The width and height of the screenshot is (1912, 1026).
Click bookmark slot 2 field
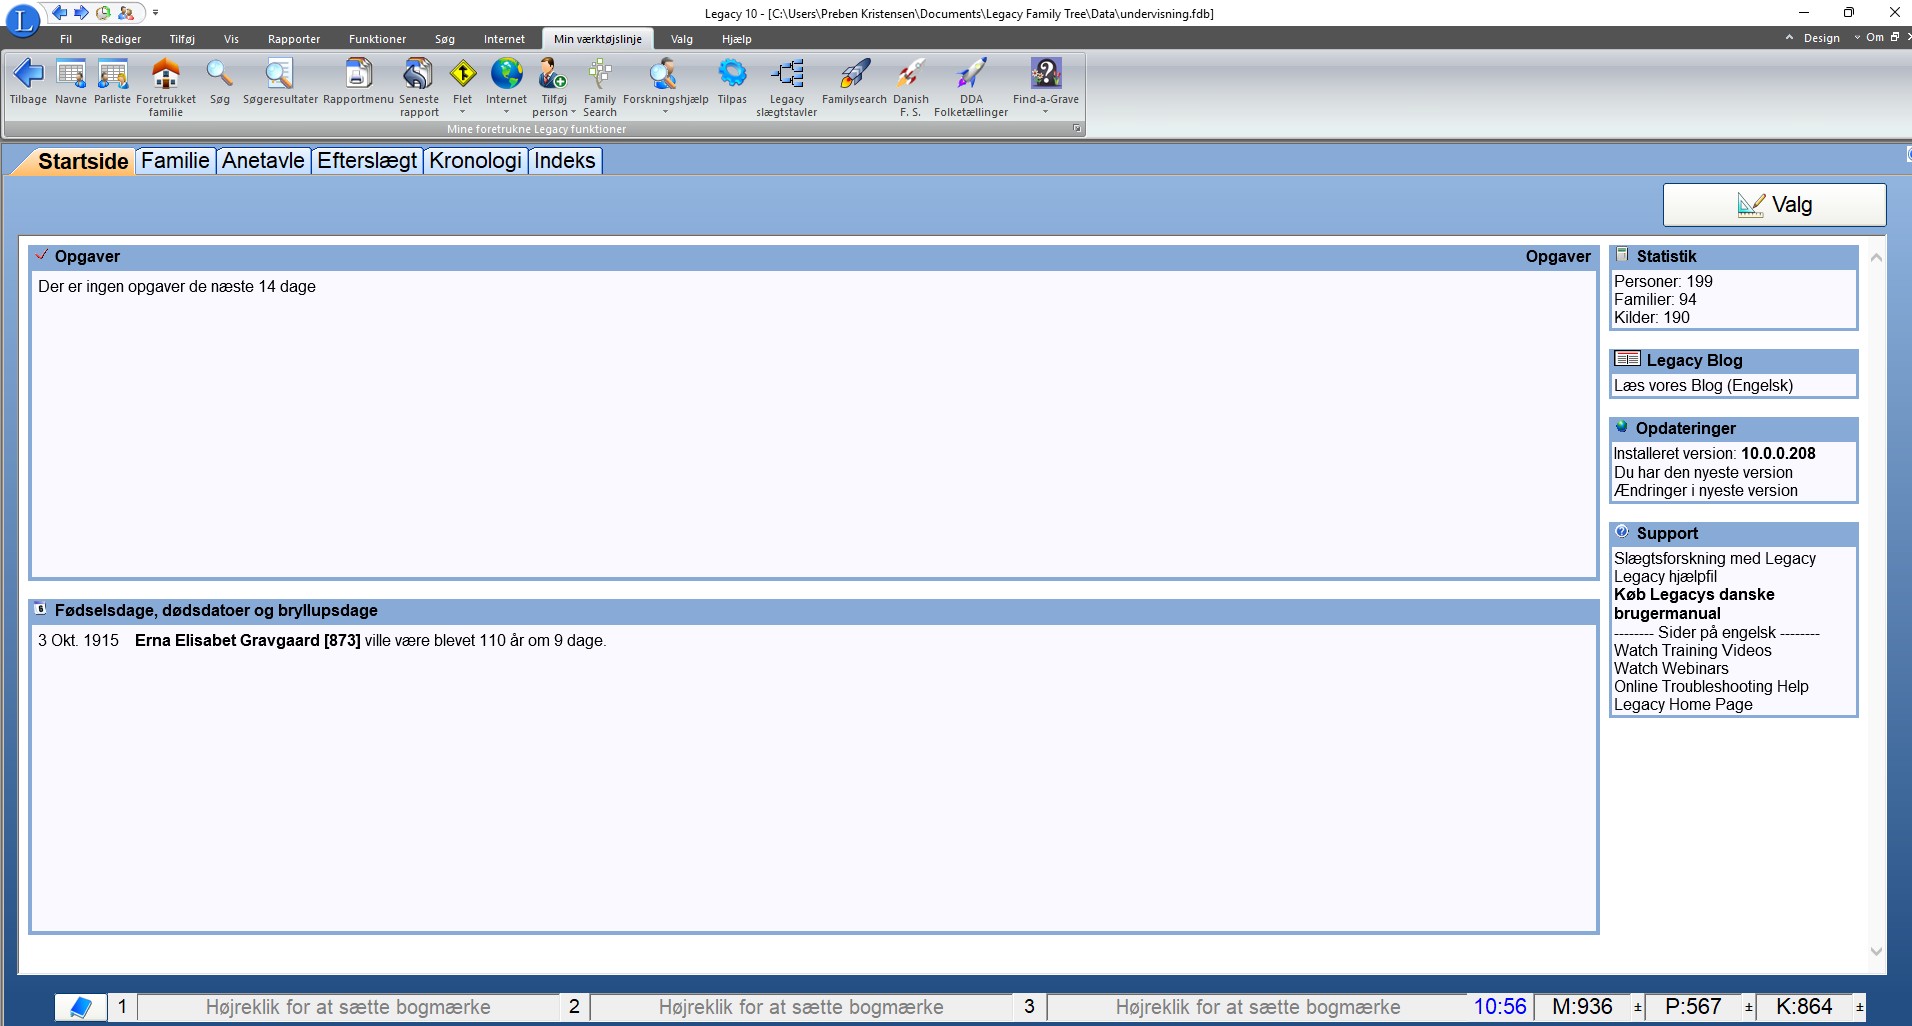tap(800, 1007)
